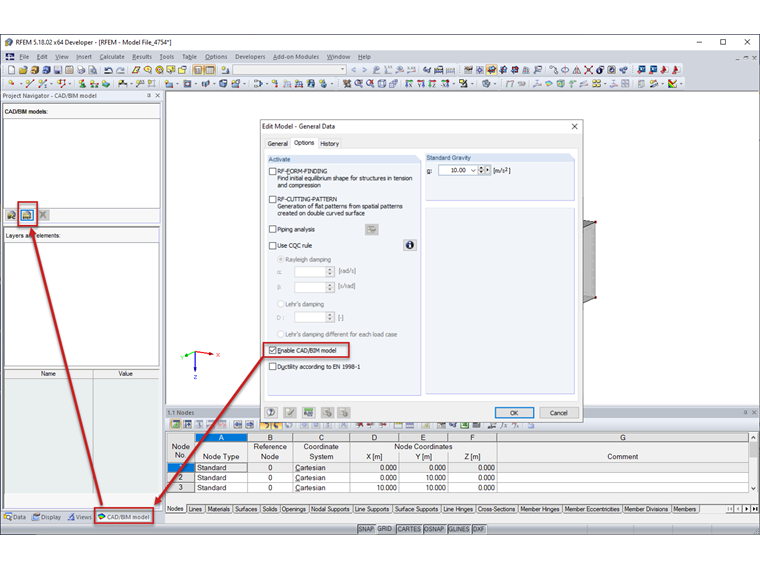The height and width of the screenshot is (570, 760).
Task: Click the red X delete icon in top toolbar
Action: [x=588, y=70]
